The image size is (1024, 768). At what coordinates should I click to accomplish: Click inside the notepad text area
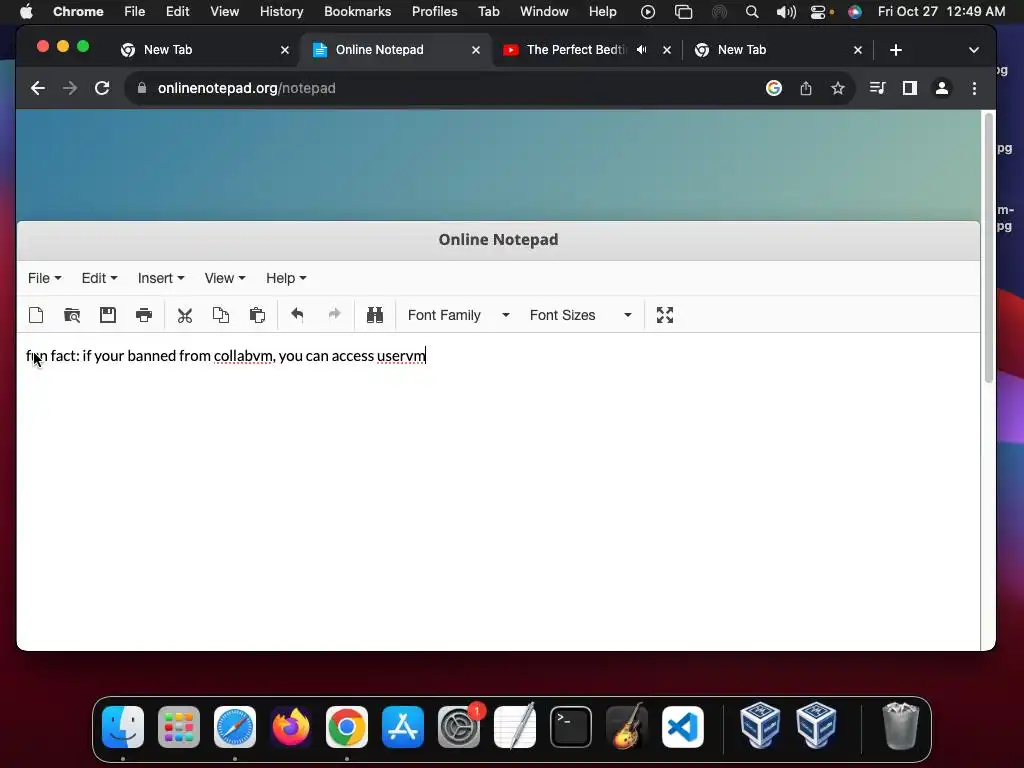coord(498,492)
